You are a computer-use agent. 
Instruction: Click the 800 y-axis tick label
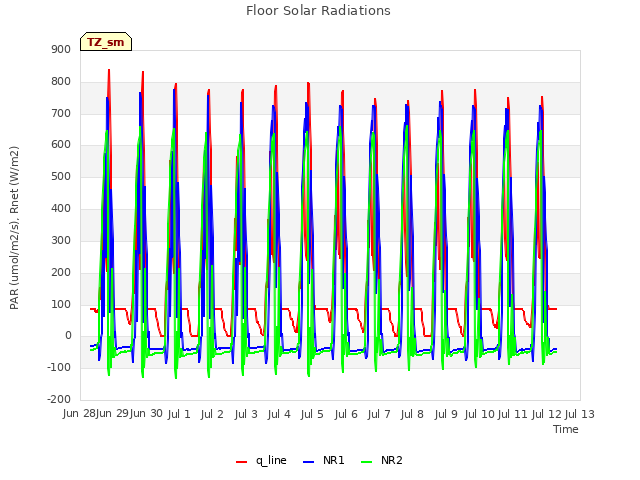coord(61,81)
